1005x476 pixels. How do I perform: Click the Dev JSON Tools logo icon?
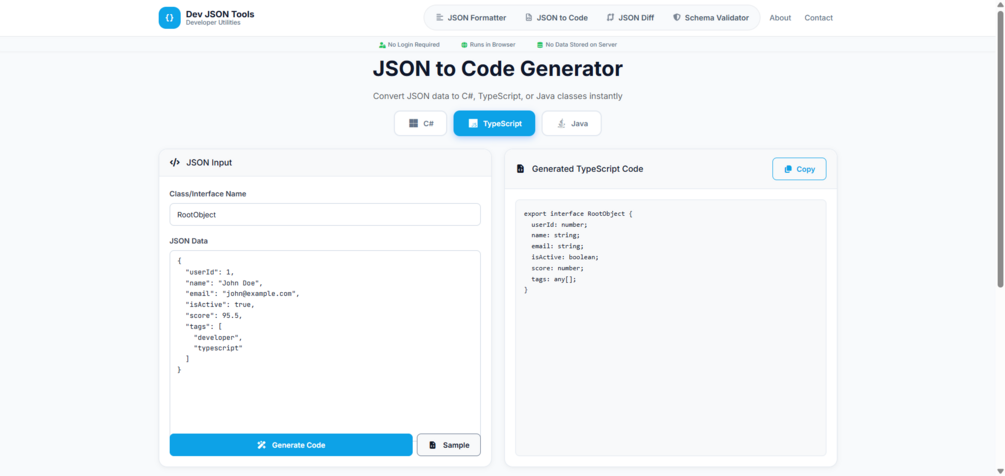tap(170, 18)
